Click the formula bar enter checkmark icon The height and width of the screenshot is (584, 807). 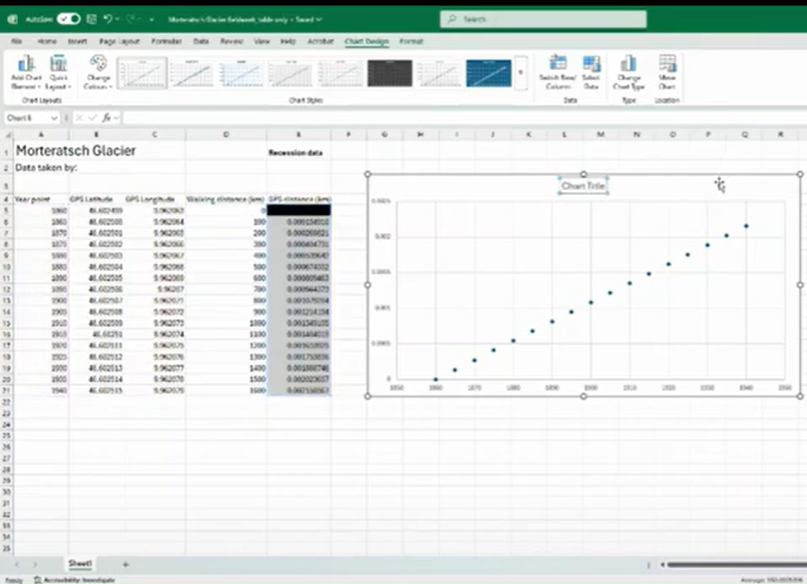(x=93, y=118)
